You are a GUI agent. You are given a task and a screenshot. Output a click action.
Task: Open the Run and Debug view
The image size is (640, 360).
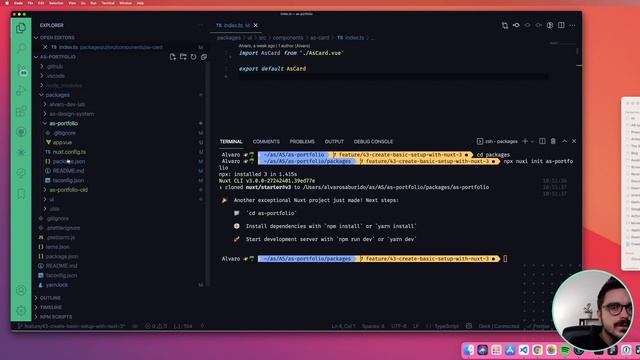21,90
